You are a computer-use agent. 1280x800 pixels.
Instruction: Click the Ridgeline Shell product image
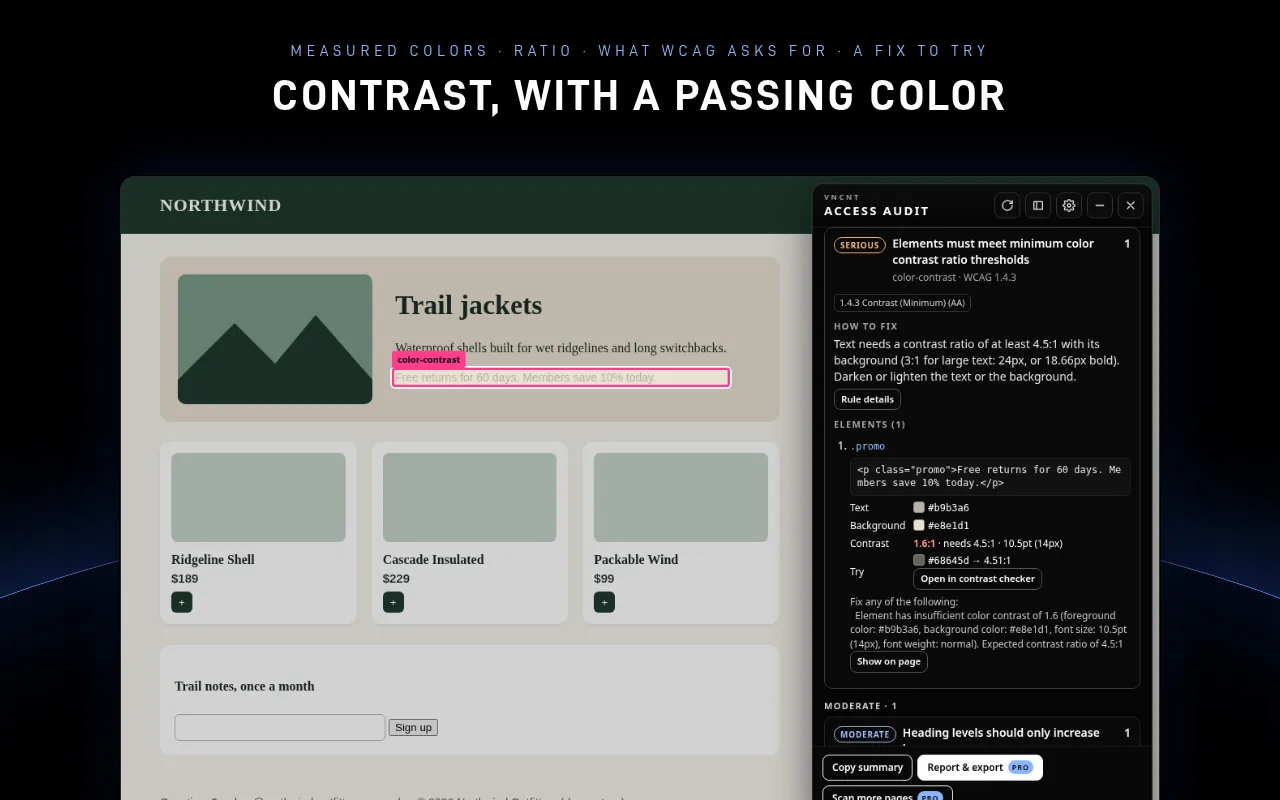[258, 497]
